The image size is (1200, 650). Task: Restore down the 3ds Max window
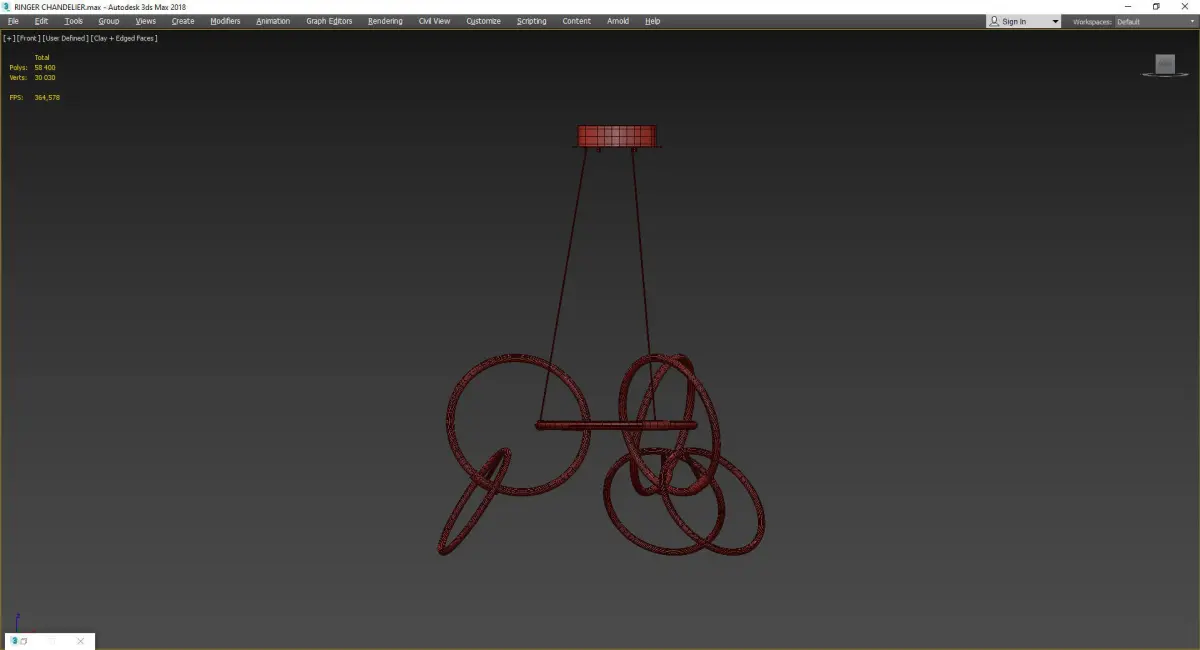click(x=1156, y=7)
